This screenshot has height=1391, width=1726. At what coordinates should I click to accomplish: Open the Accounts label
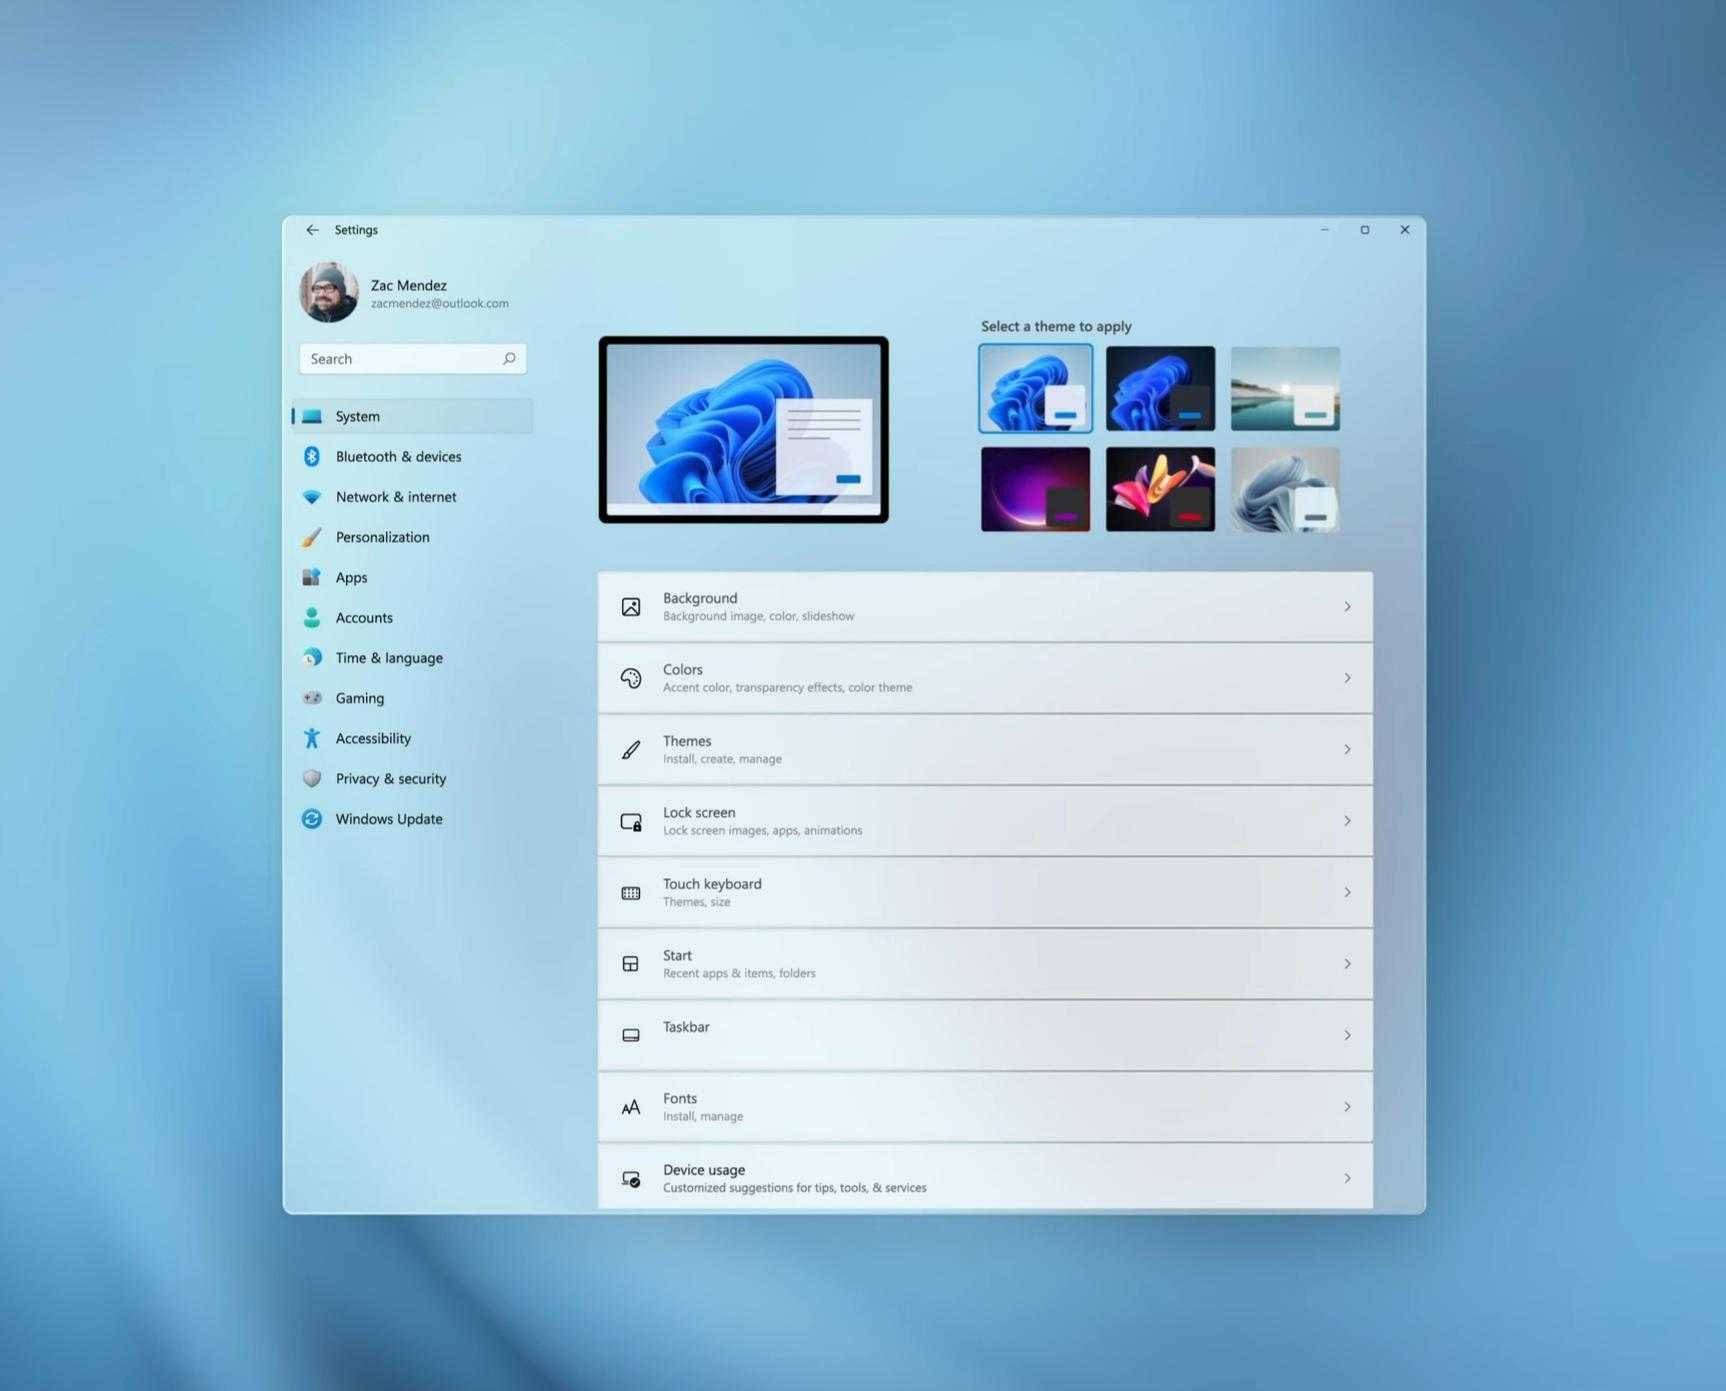(364, 618)
